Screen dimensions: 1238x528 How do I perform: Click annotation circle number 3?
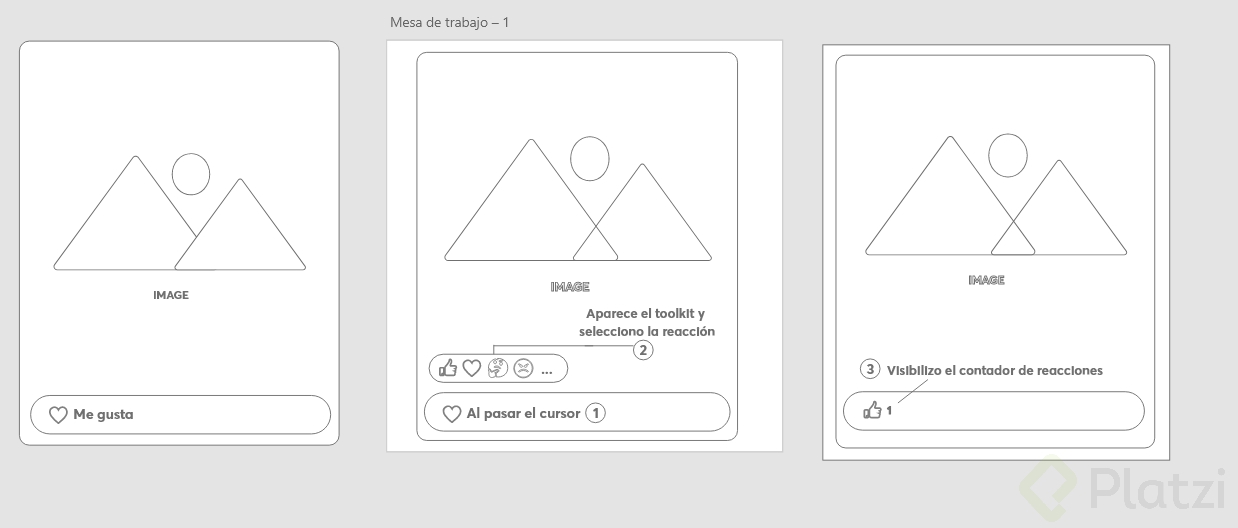870,369
